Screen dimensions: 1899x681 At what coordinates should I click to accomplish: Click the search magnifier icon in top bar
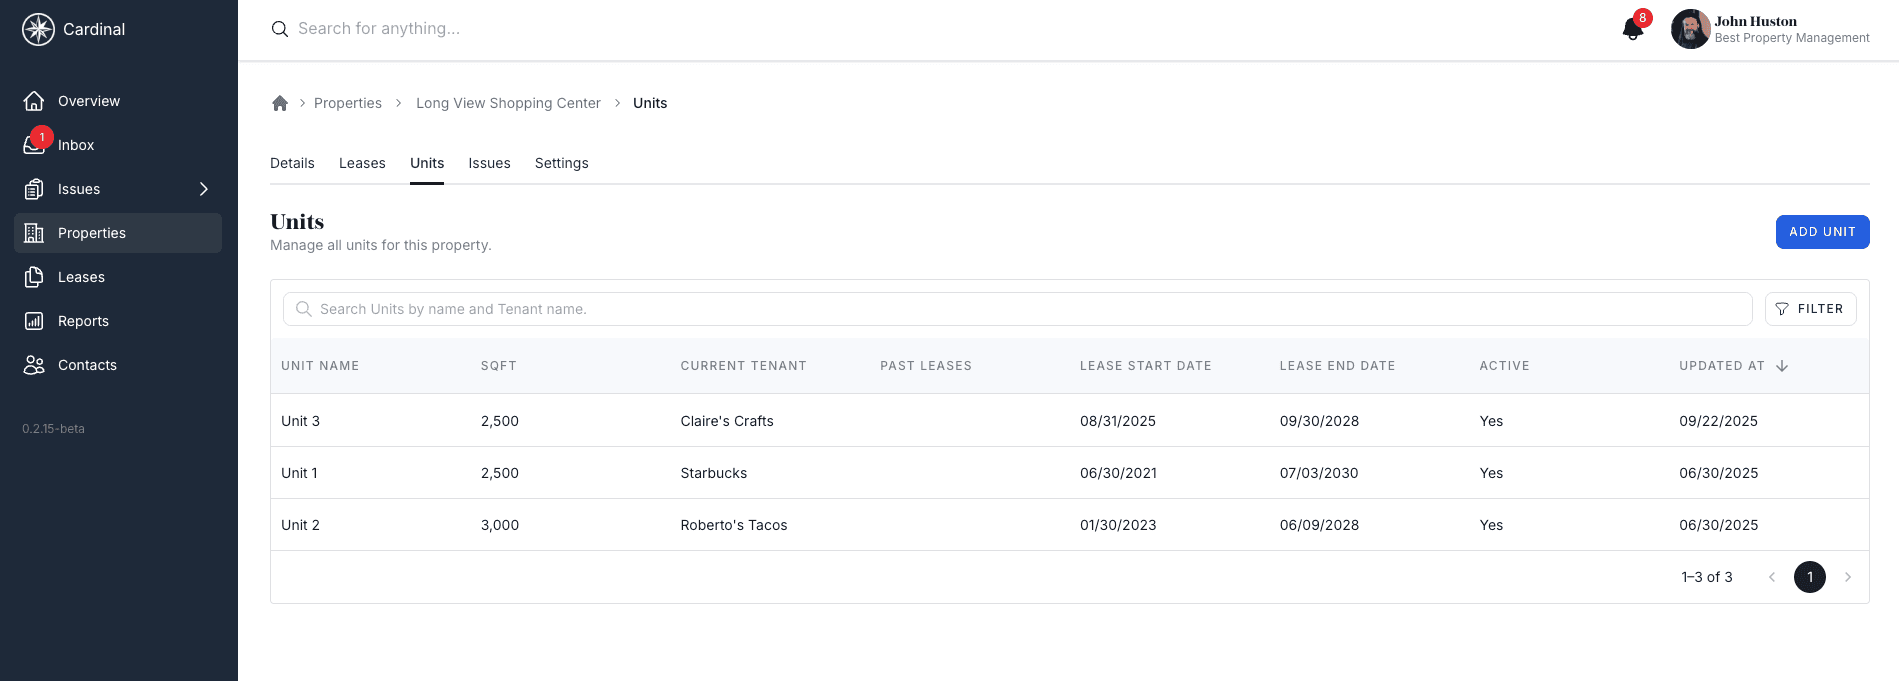point(280,29)
